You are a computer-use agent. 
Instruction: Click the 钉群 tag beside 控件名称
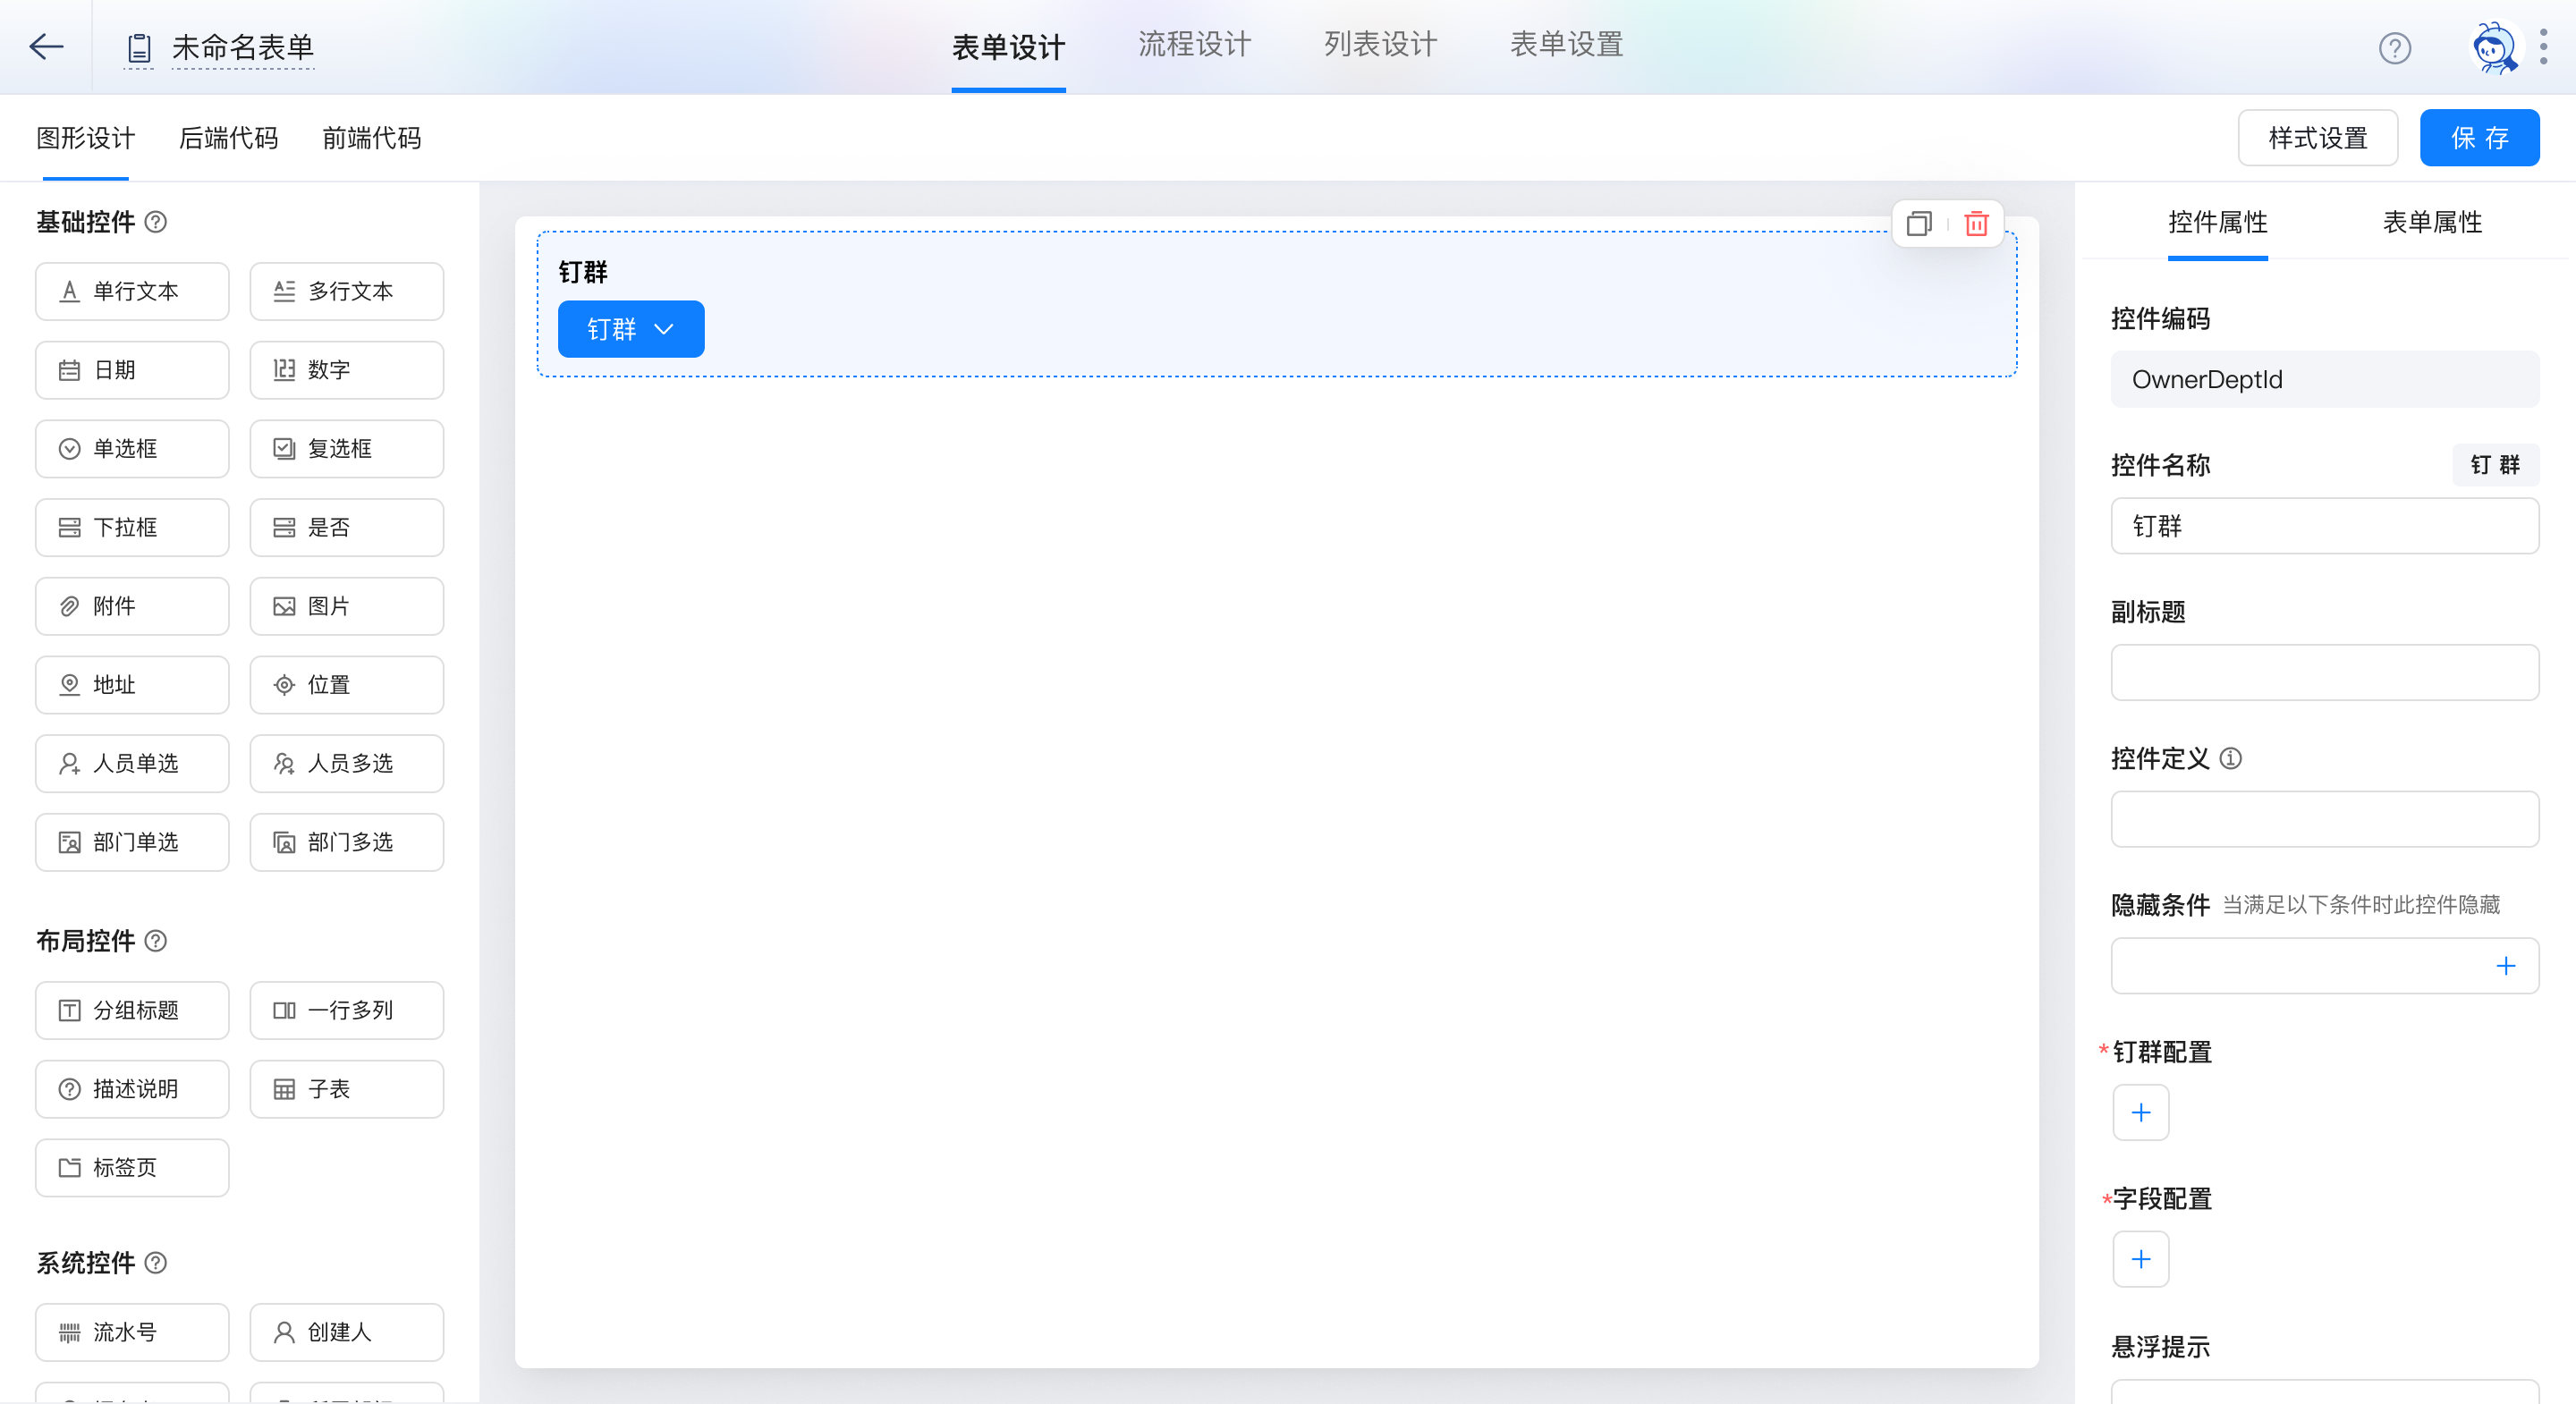[2495, 465]
